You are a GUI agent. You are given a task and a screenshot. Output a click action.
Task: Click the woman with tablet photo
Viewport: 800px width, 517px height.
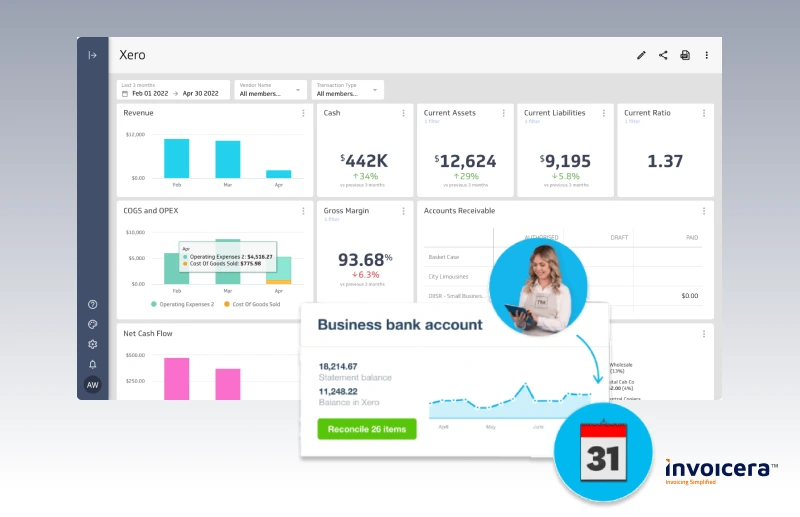538,287
